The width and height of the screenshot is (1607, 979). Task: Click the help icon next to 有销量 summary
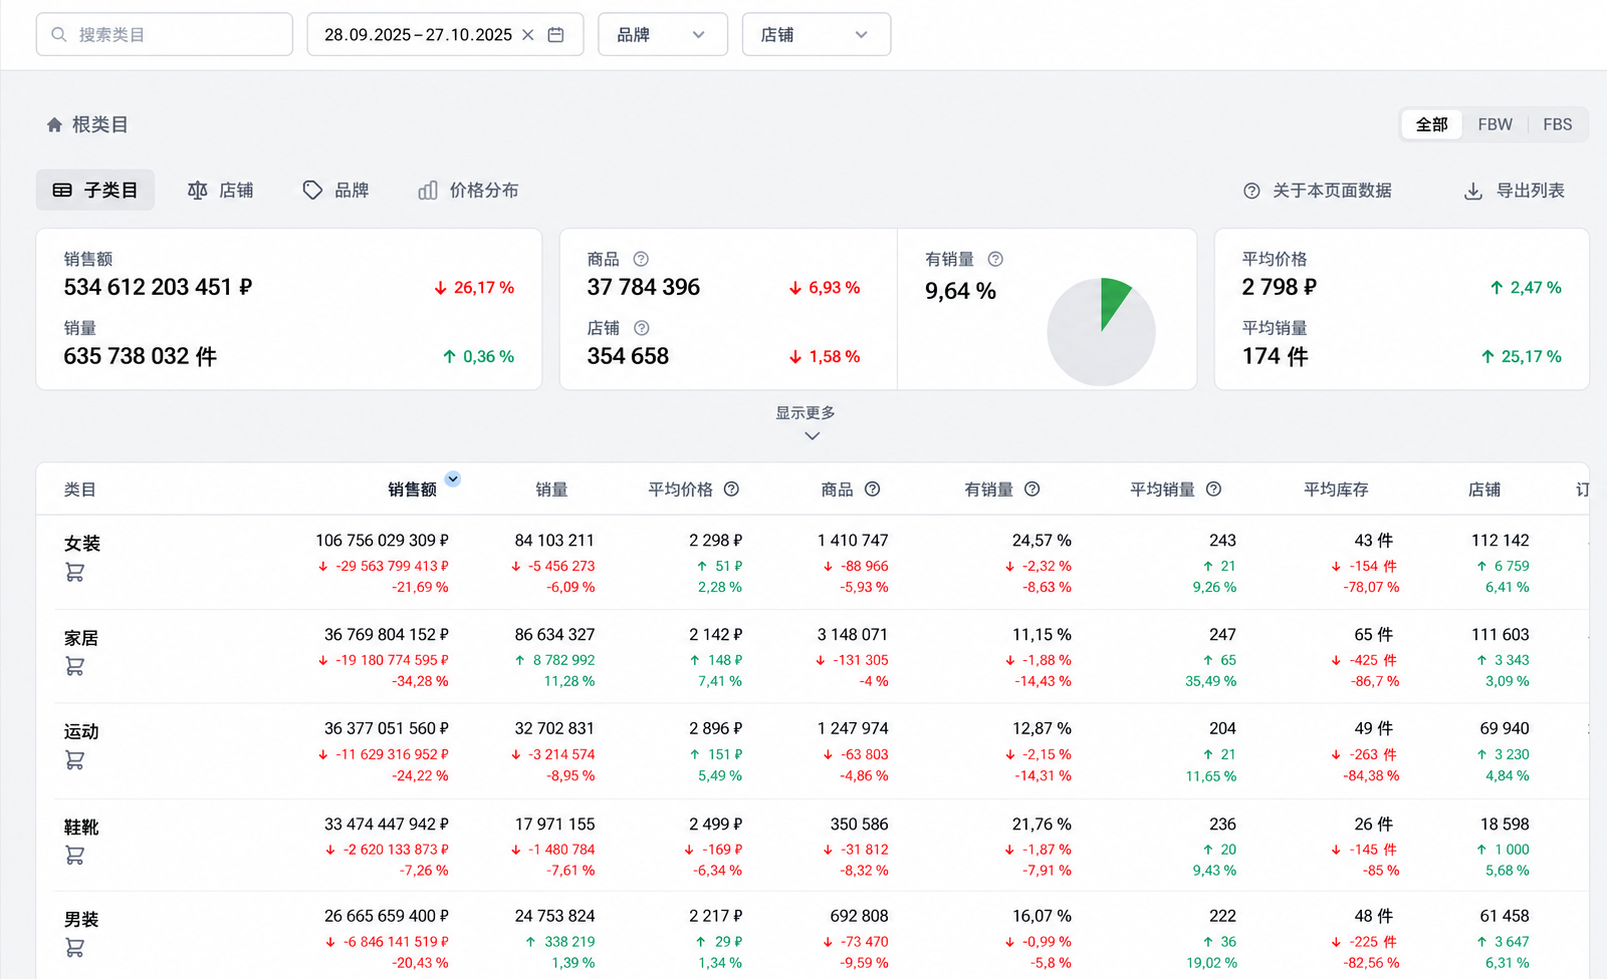(995, 259)
